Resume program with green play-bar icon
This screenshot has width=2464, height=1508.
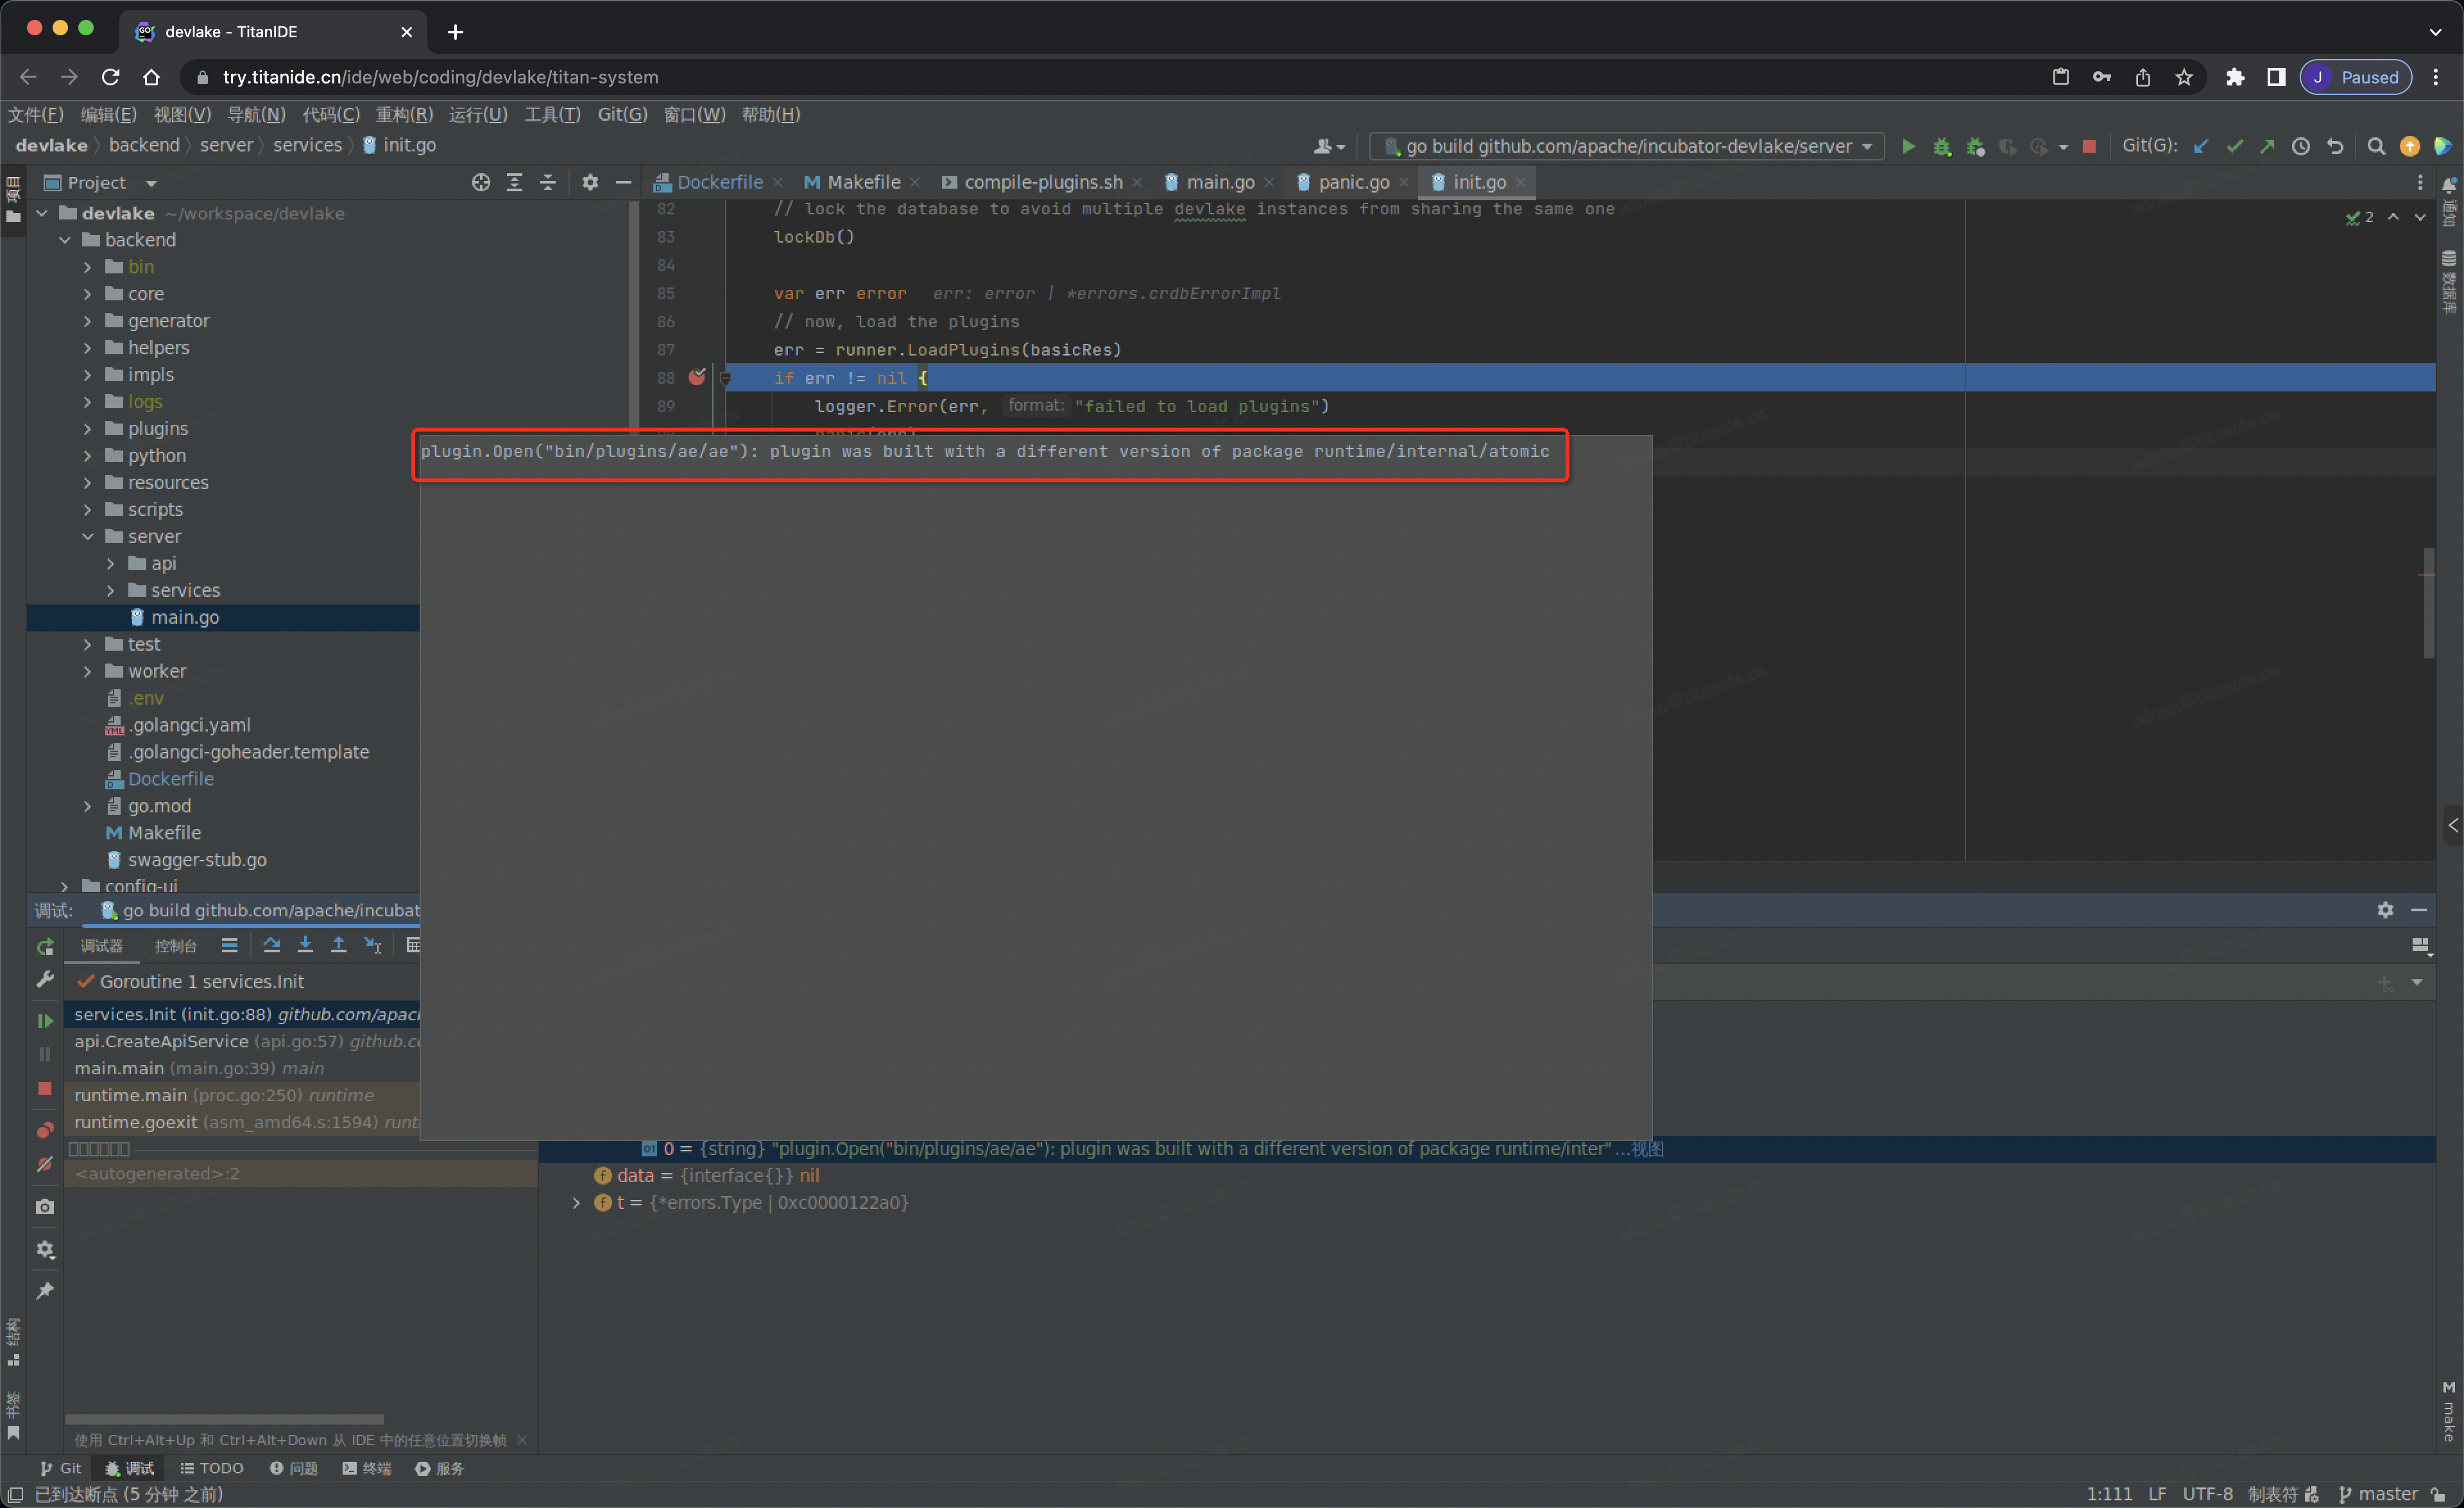click(x=45, y=1020)
